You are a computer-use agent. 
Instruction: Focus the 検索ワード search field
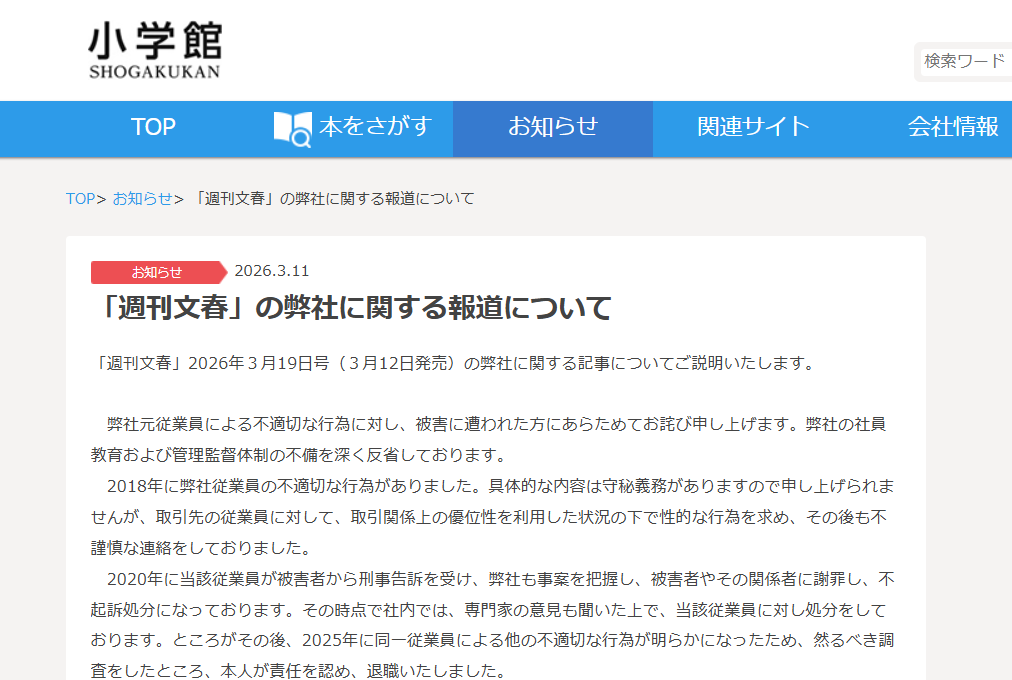click(x=966, y=62)
